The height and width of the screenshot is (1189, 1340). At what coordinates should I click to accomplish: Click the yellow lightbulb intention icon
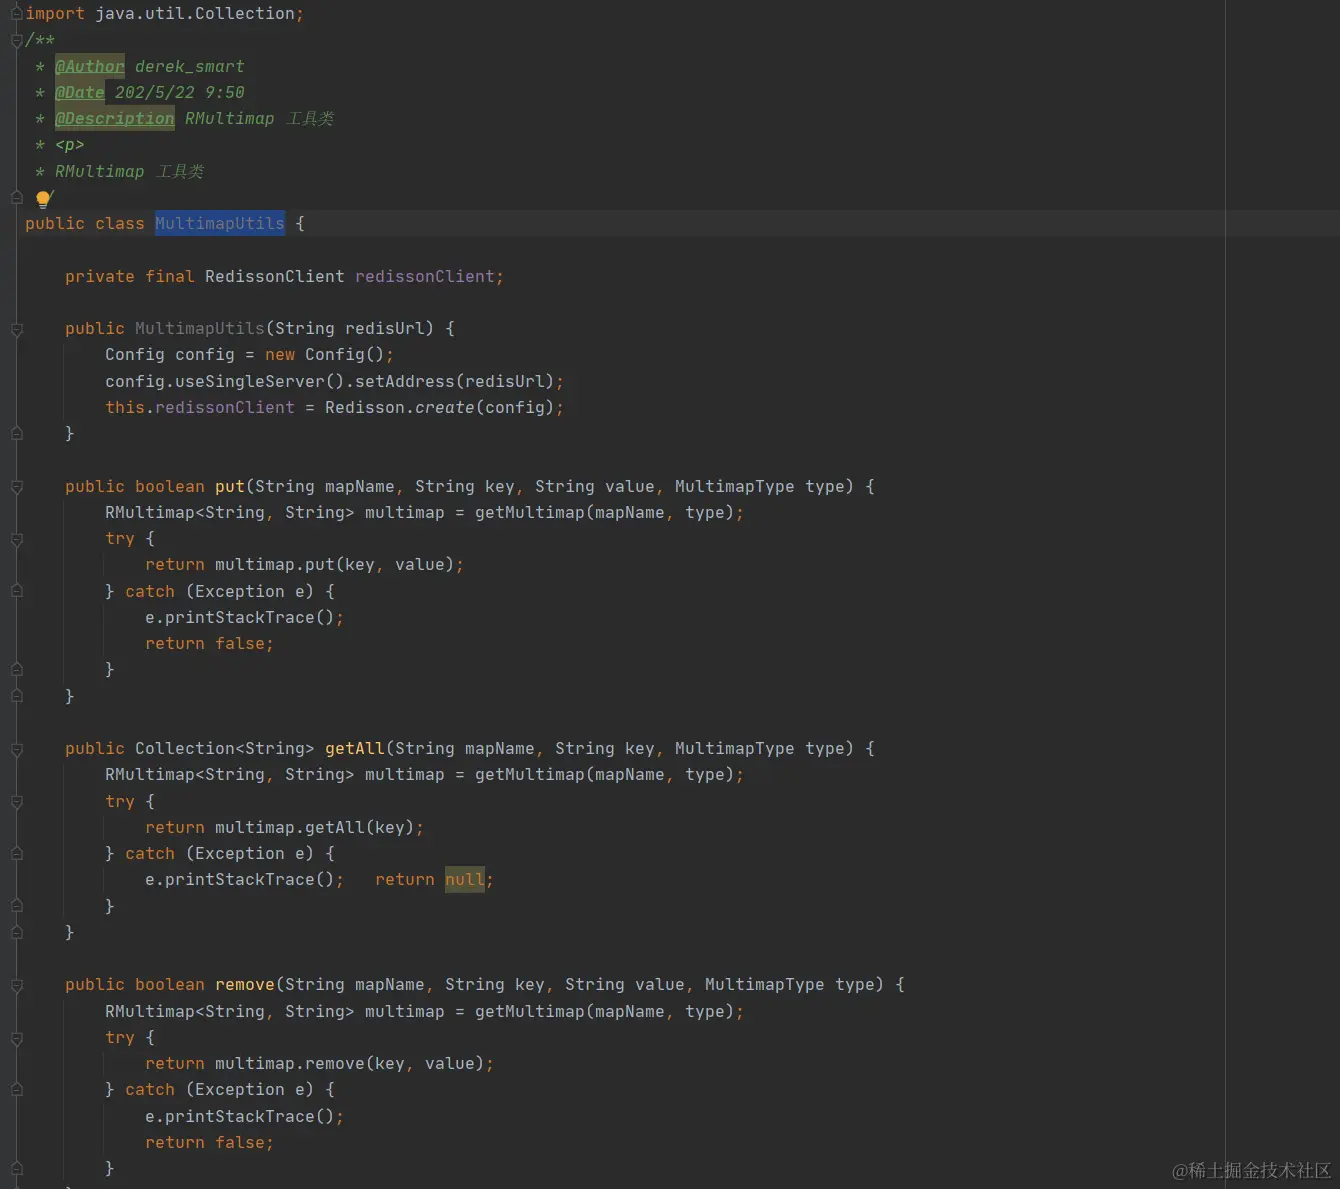click(44, 199)
